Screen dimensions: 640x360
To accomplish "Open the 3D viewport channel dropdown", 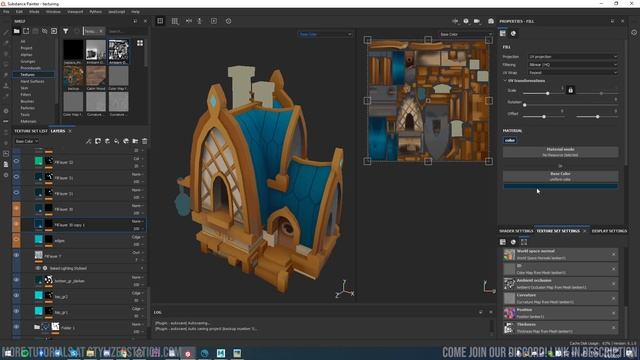I will 325,34.
